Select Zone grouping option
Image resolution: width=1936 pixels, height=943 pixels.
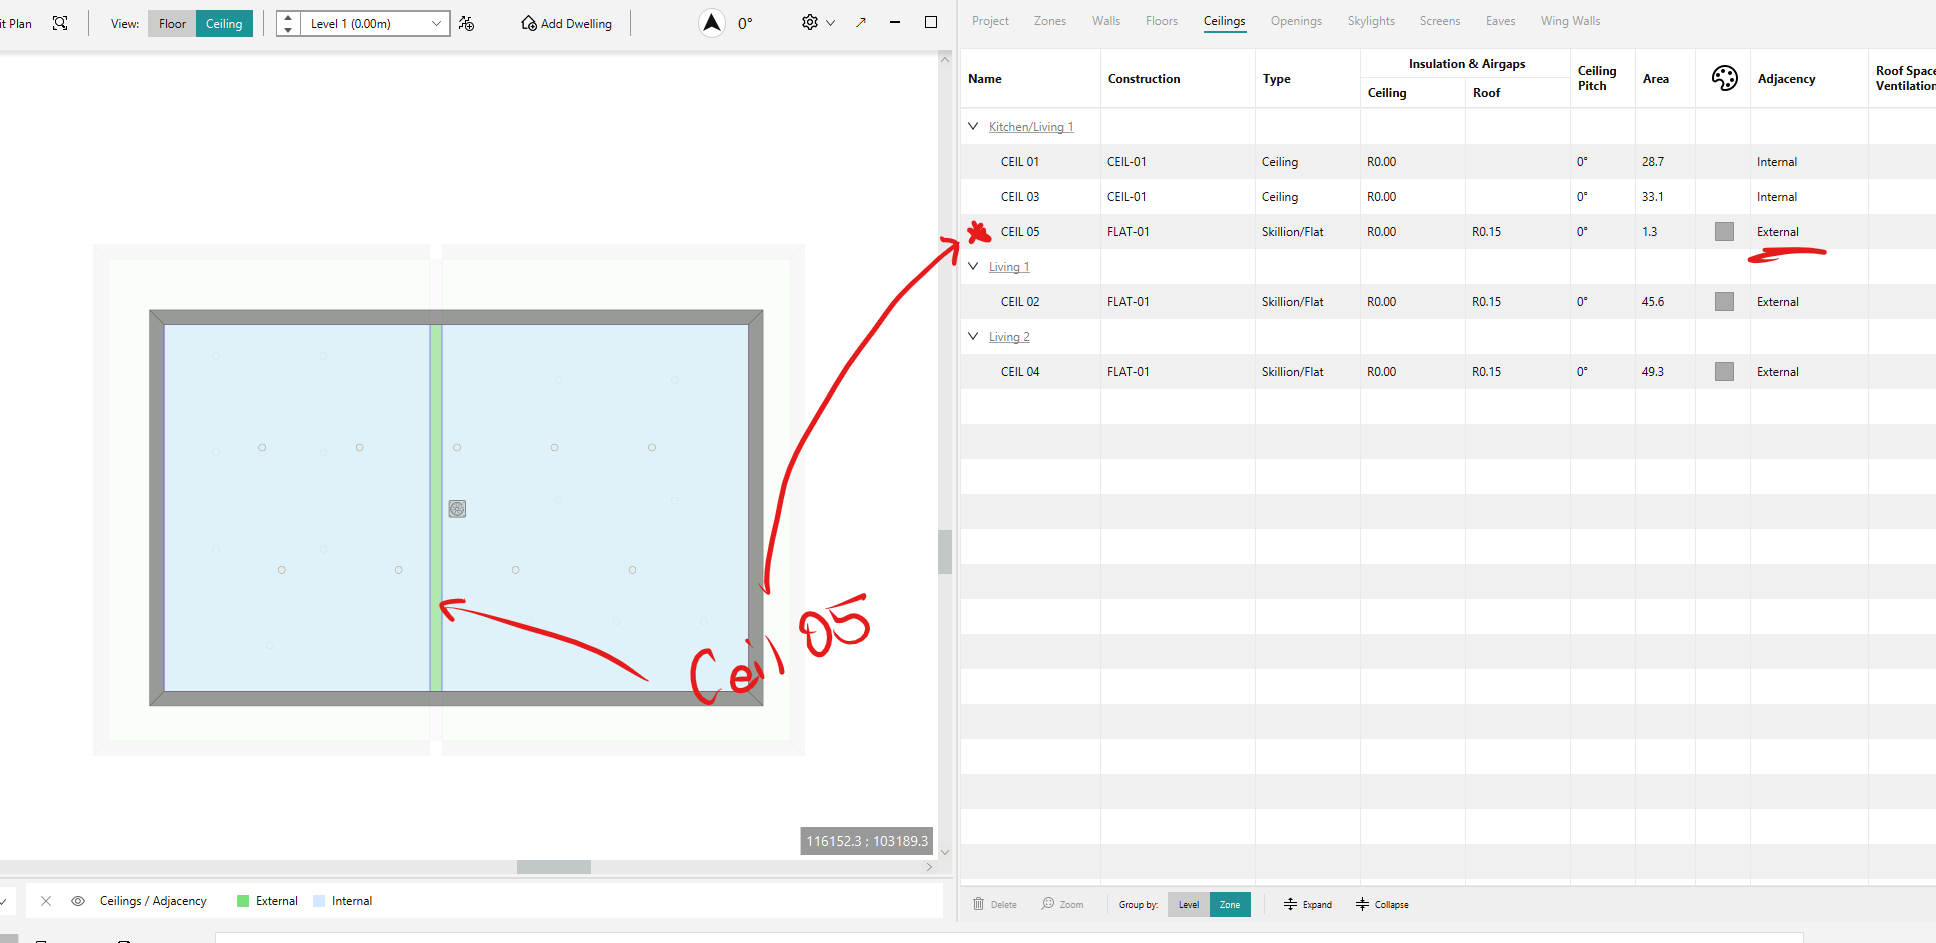(x=1230, y=904)
